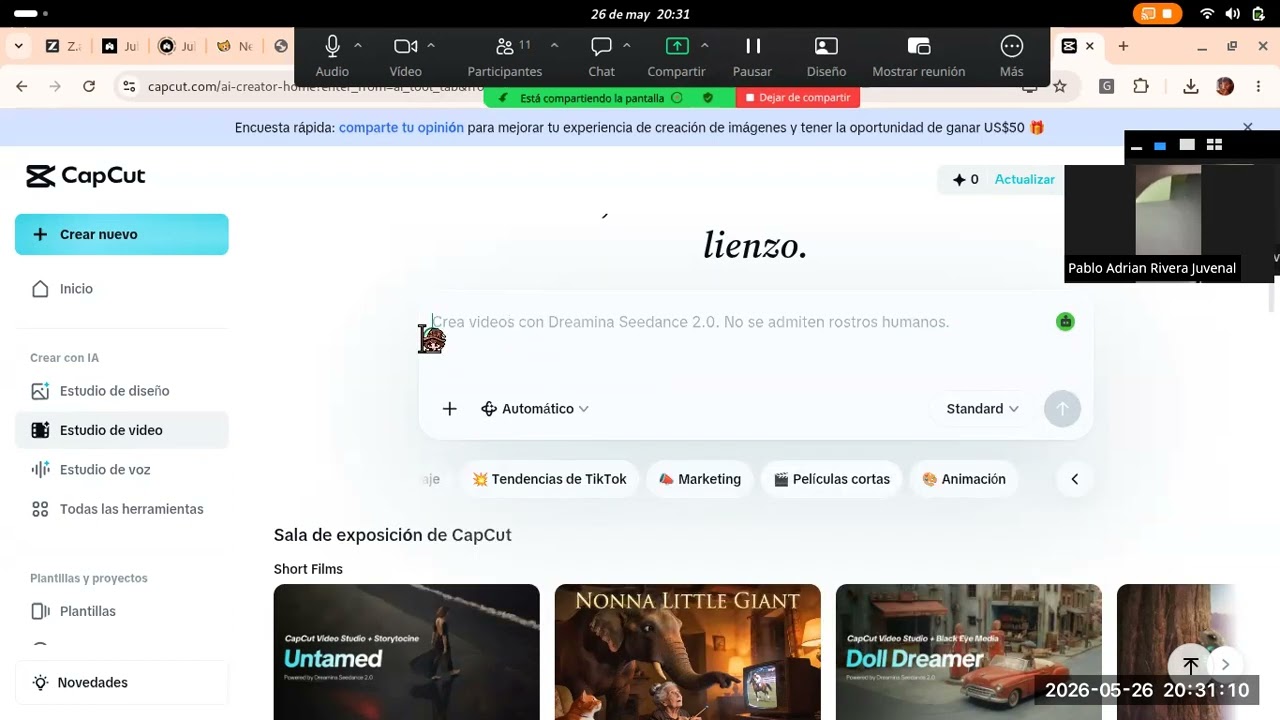Click the Zoom Compartir button
Viewport: 1280px width, 720px height.
click(x=677, y=56)
